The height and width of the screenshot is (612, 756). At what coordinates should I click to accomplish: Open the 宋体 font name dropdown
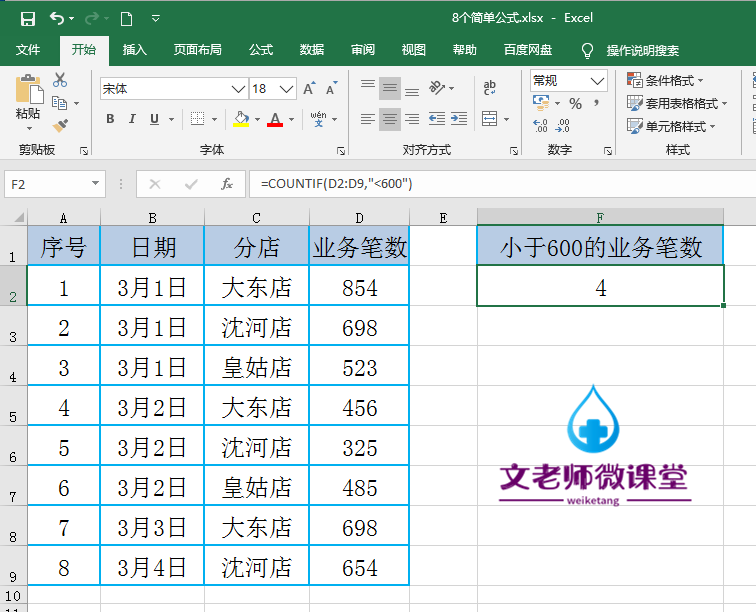(238, 89)
